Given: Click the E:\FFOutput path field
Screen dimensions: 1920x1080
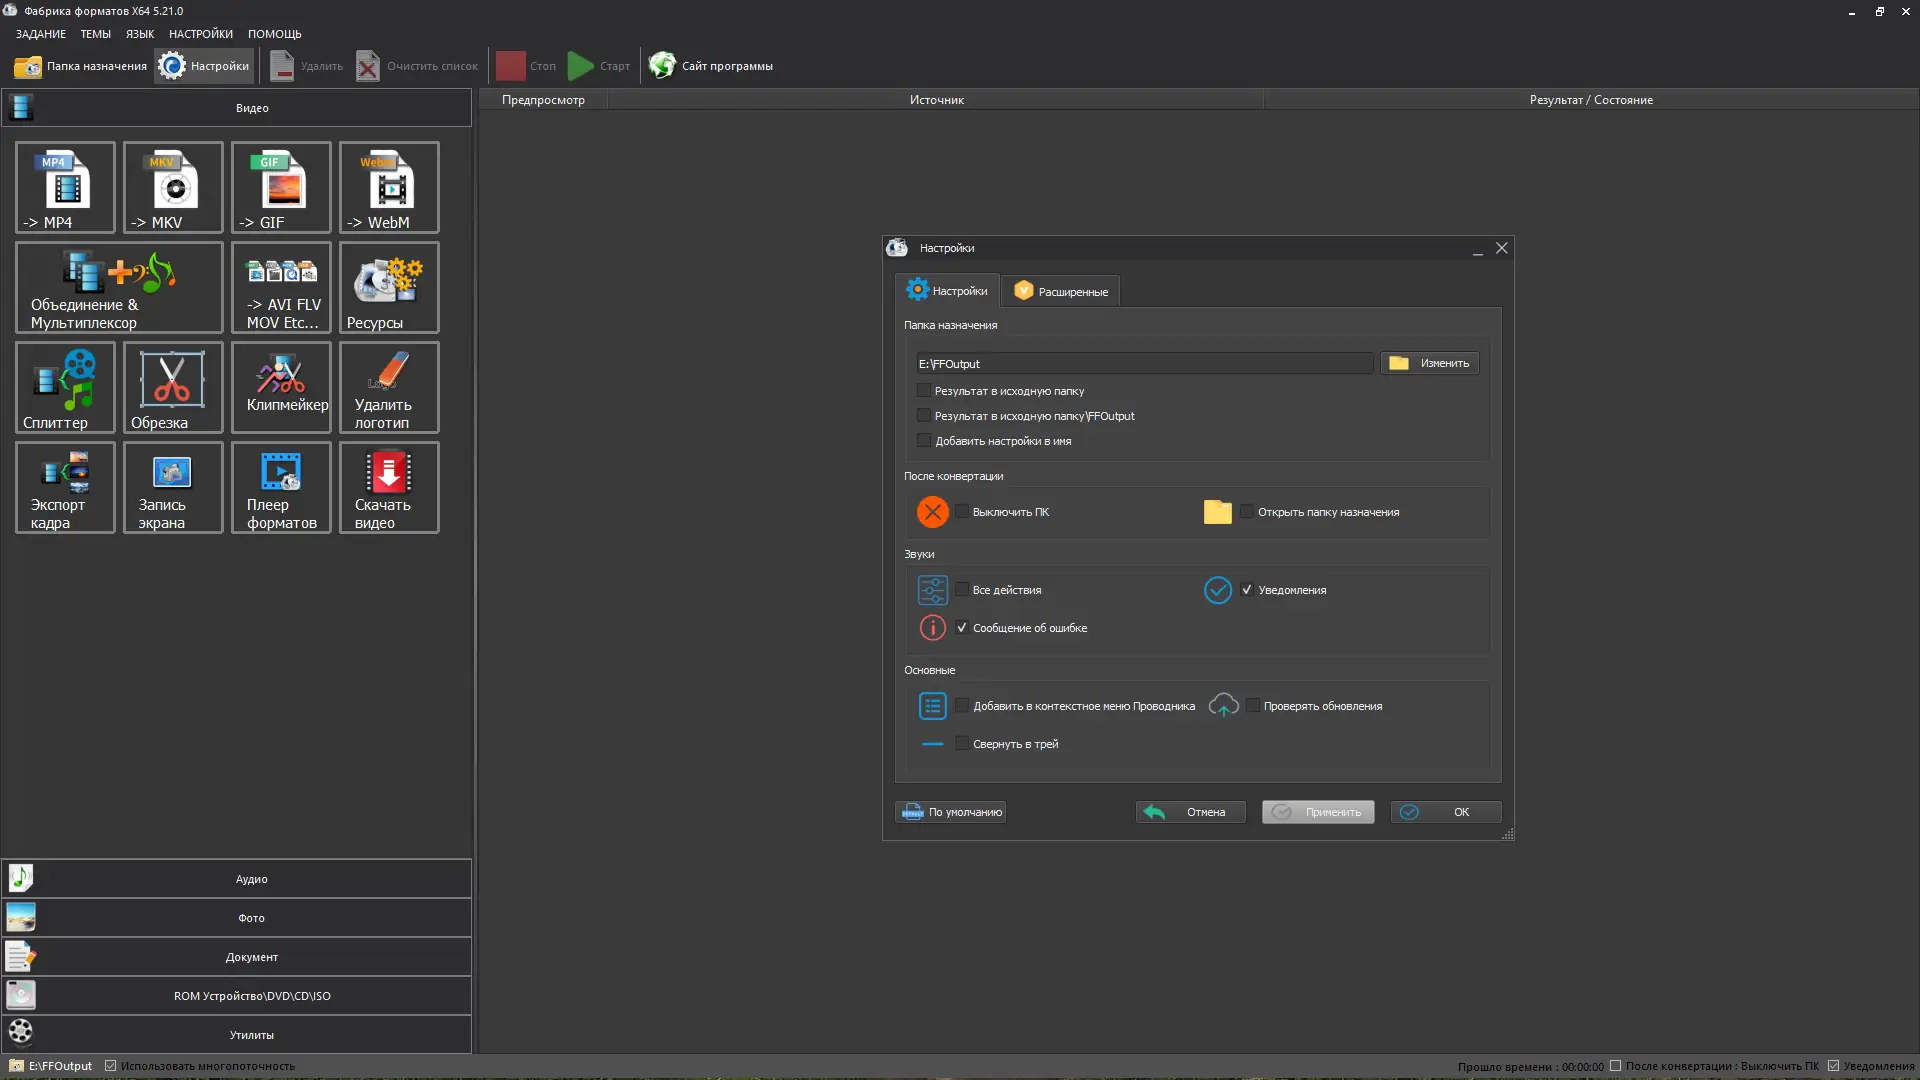Looking at the screenshot, I should click(1143, 364).
